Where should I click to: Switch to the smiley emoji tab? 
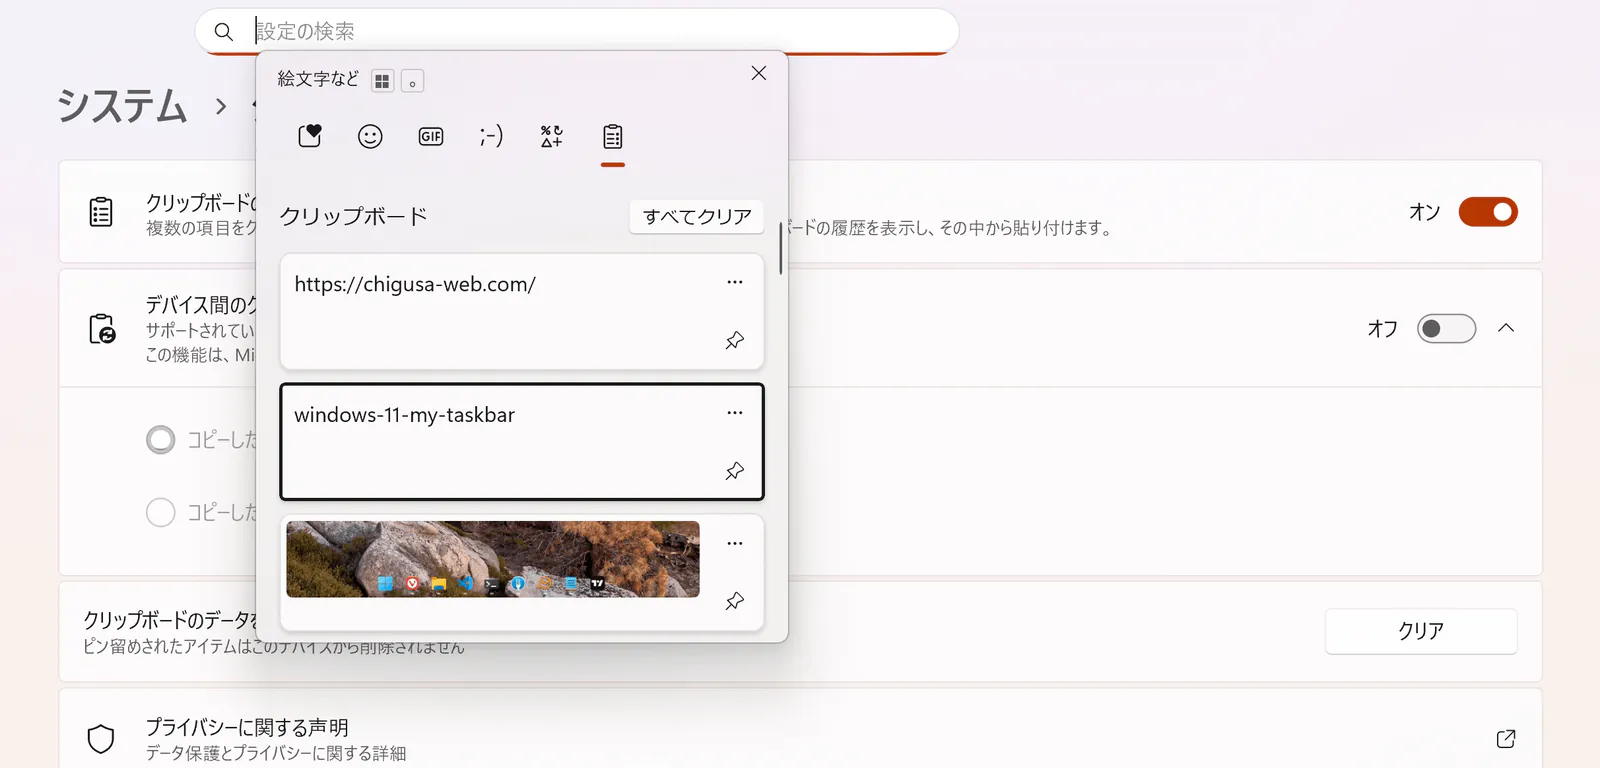(x=370, y=136)
